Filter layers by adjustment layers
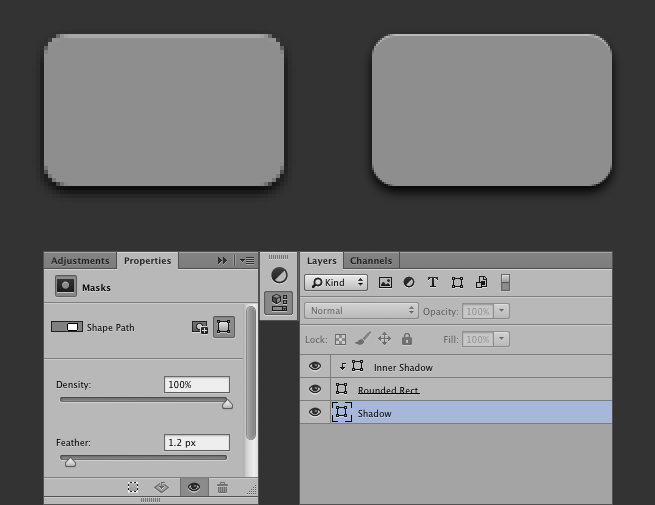Screen dimensions: 655x505 click(409, 283)
